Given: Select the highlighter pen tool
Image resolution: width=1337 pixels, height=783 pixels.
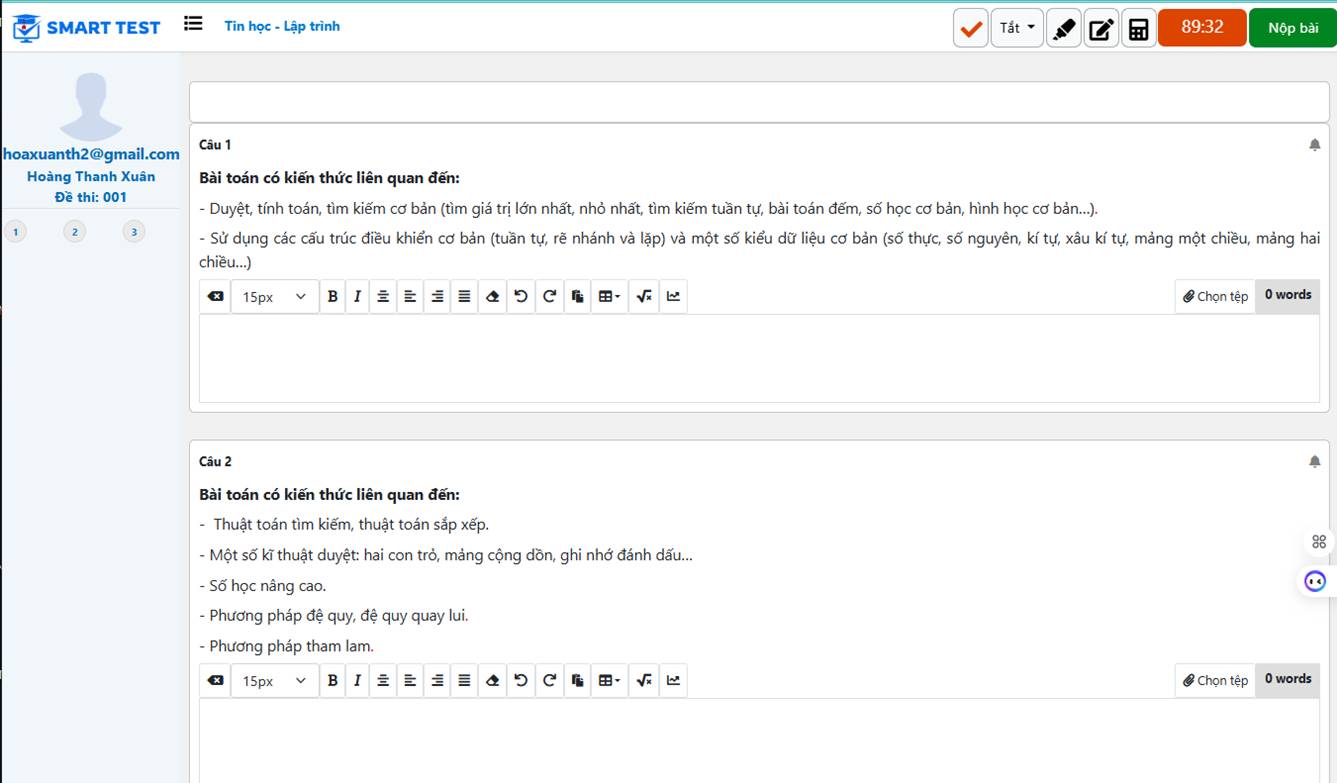Looking at the screenshot, I should point(1064,28).
